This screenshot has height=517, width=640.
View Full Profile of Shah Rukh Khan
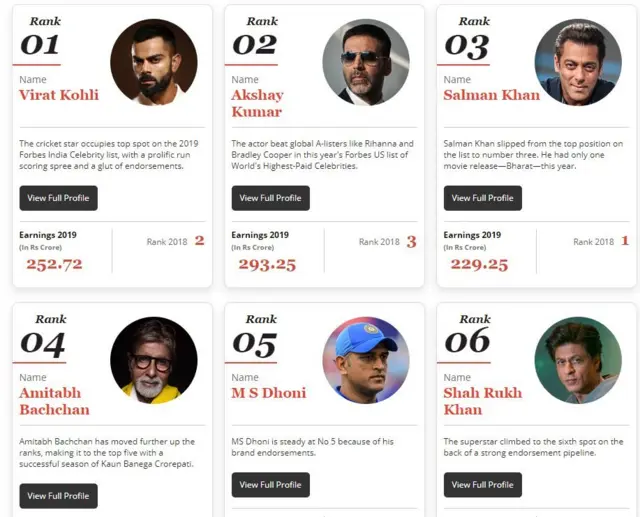(482, 485)
